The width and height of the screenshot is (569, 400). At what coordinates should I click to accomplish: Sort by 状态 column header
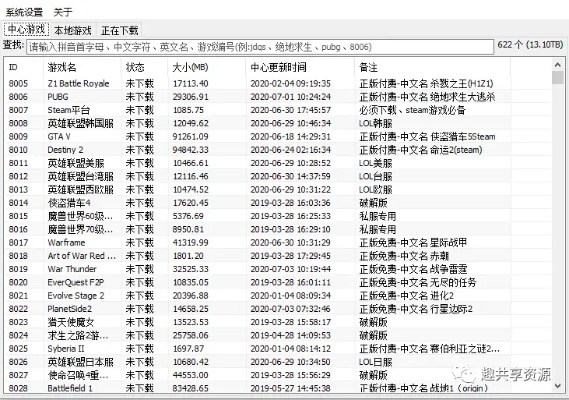point(145,67)
